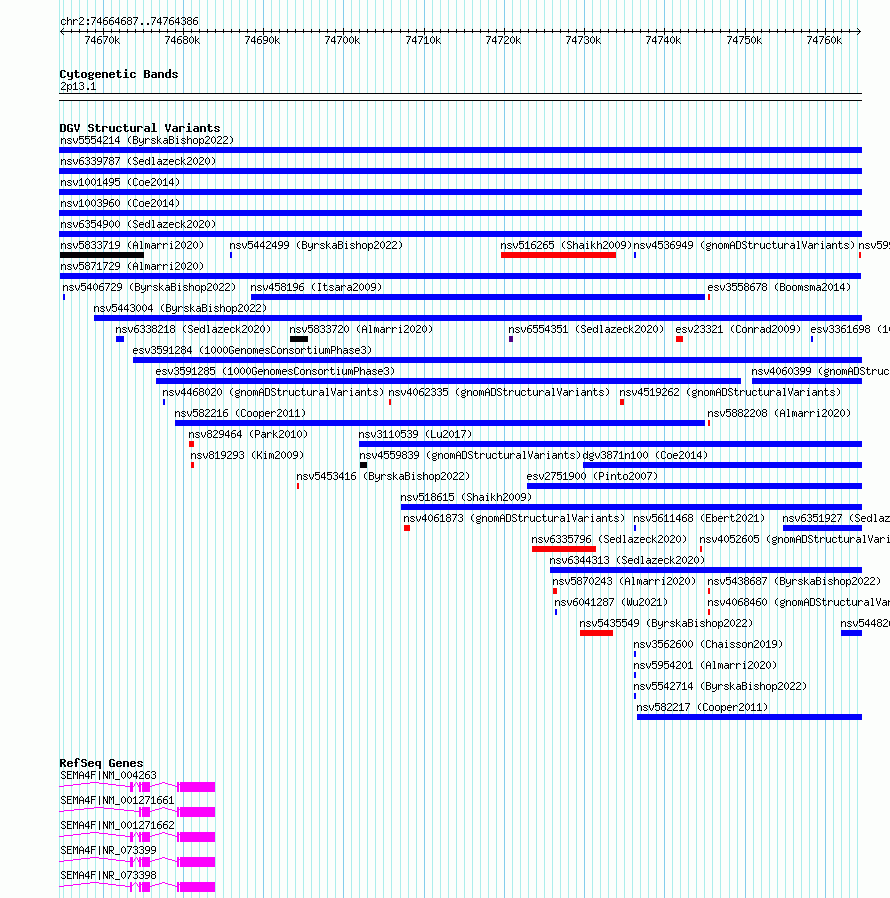
Task: Open variant nsv1001495 (Coe2014) label
Action: point(120,182)
